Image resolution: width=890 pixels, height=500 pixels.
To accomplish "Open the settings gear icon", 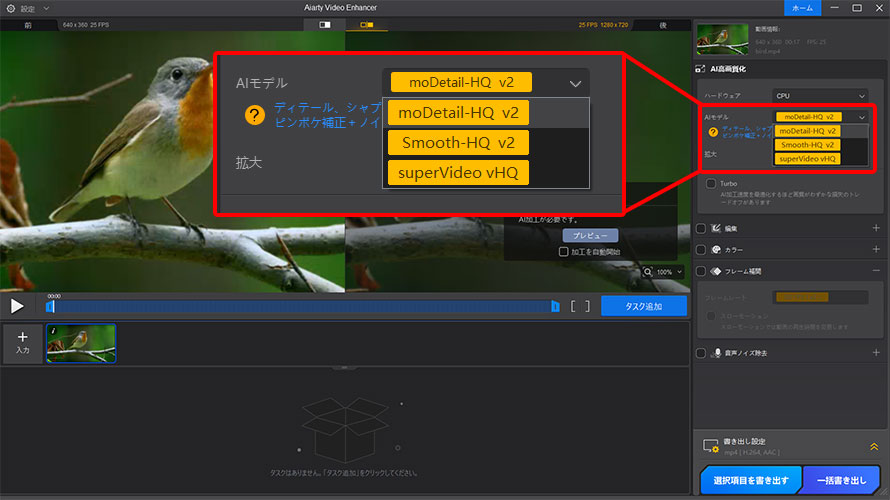I will pyautogui.click(x=10, y=9).
